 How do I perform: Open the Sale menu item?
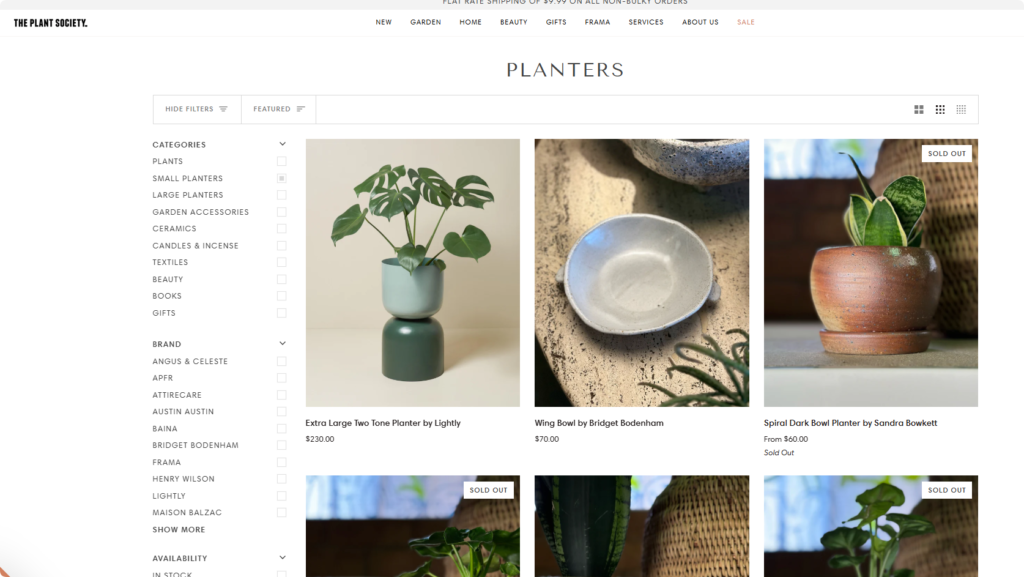pyautogui.click(x=746, y=22)
